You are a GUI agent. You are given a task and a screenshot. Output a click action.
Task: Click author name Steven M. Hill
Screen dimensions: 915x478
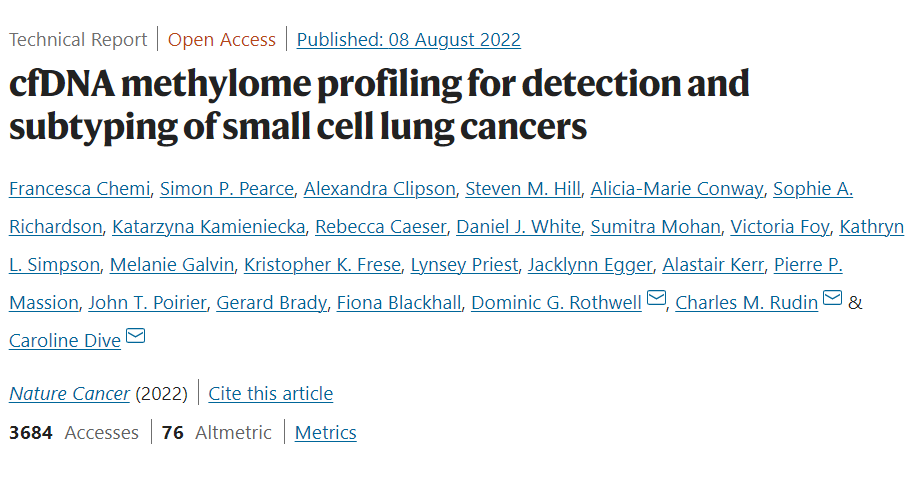tap(523, 189)
